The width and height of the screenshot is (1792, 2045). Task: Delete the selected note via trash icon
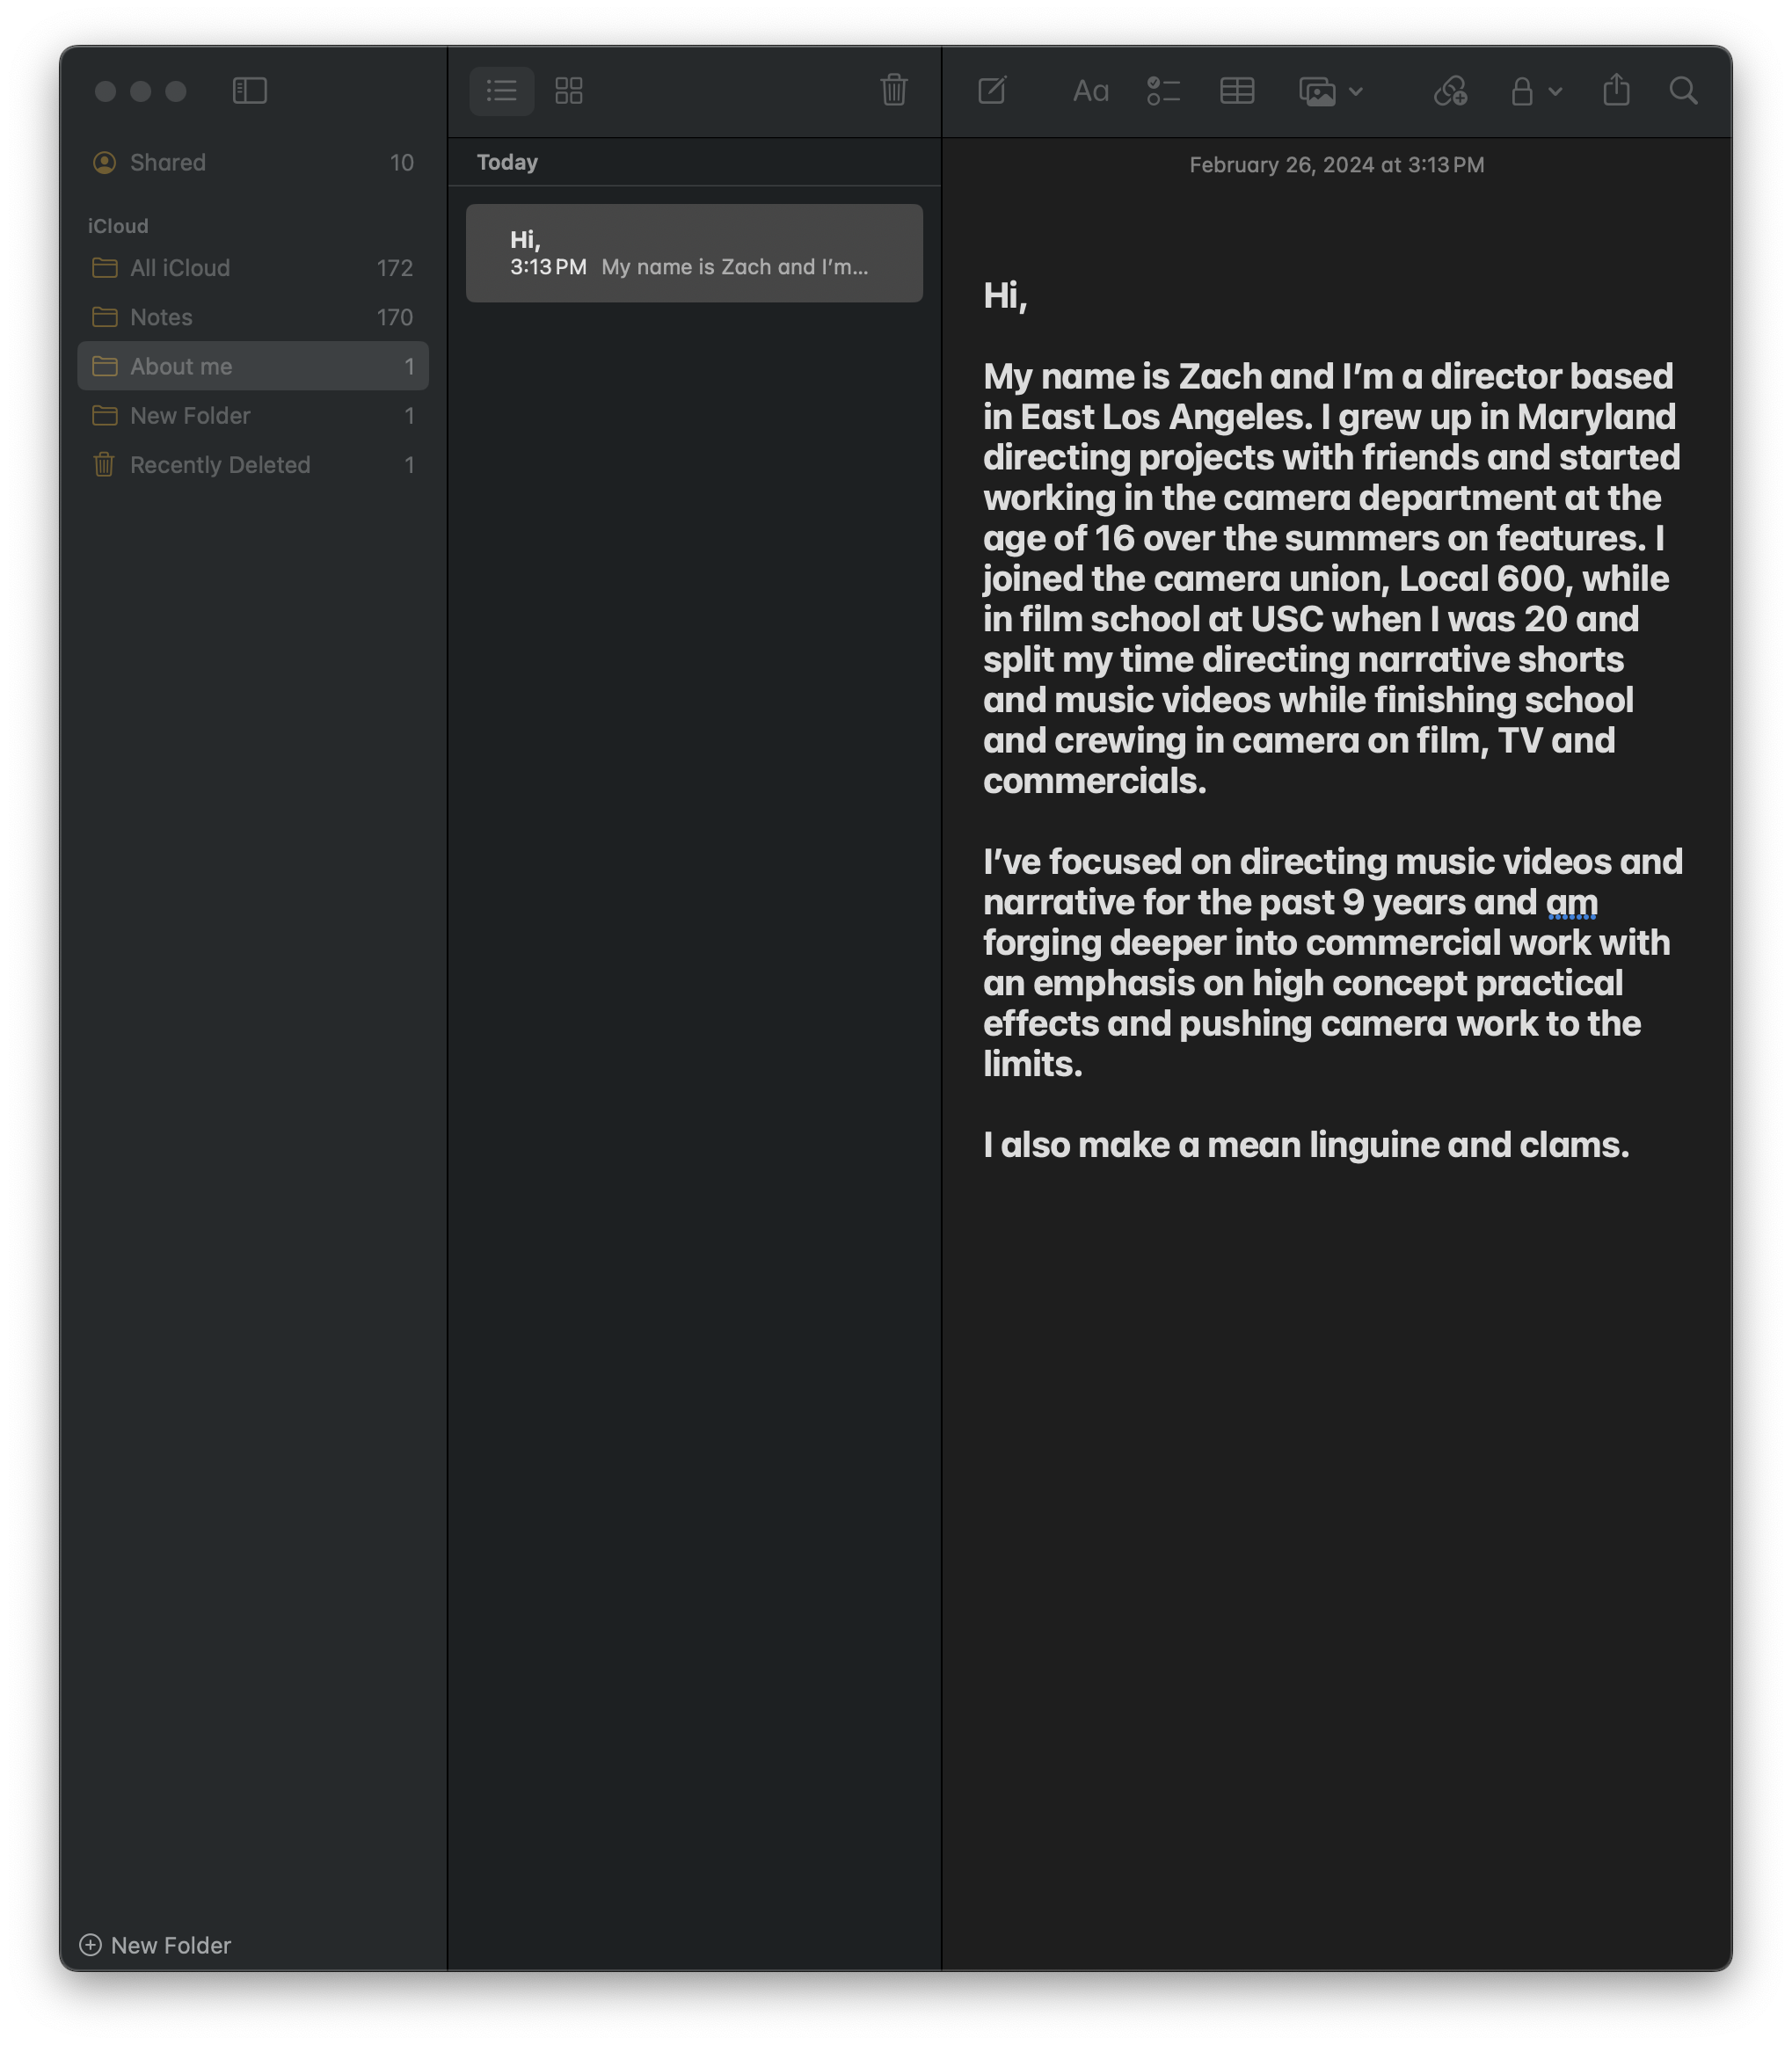point(893,91)
